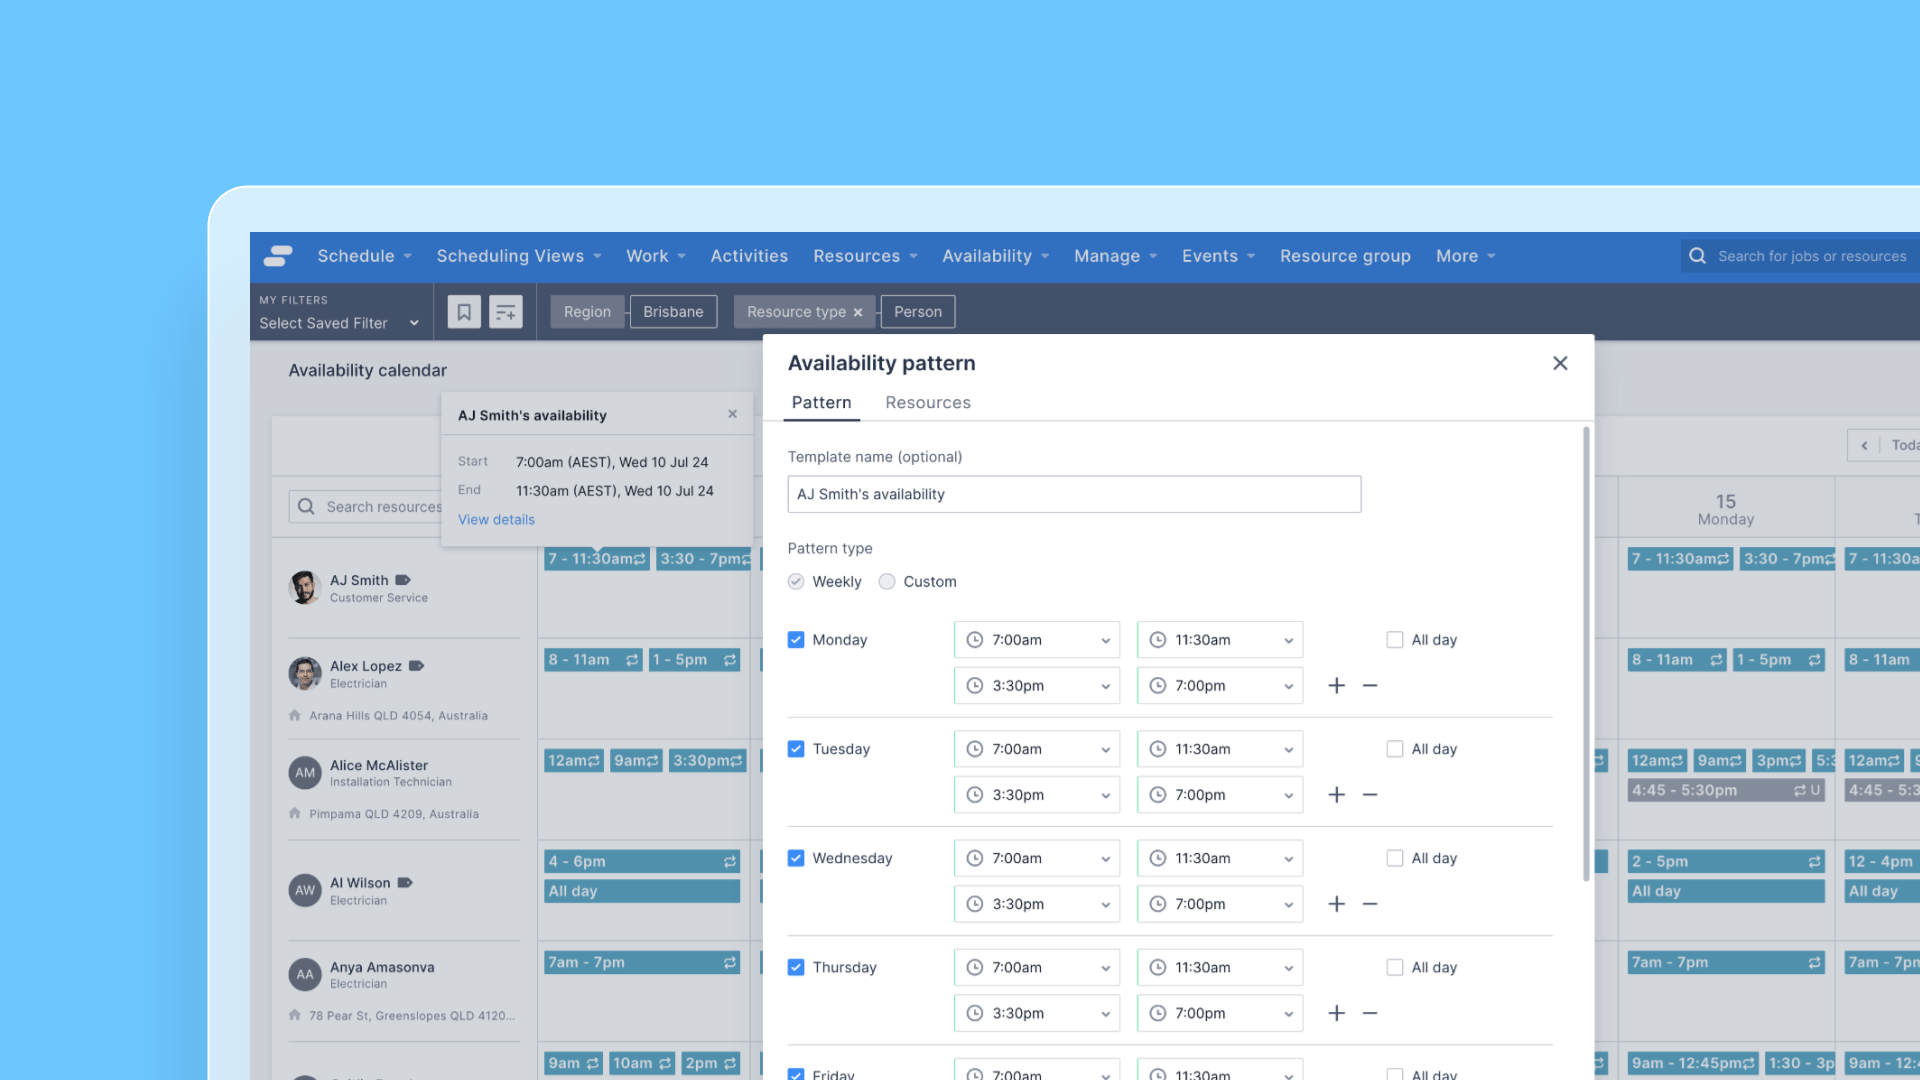
Task: Click the Person resource type value
Action: point(918,312)
